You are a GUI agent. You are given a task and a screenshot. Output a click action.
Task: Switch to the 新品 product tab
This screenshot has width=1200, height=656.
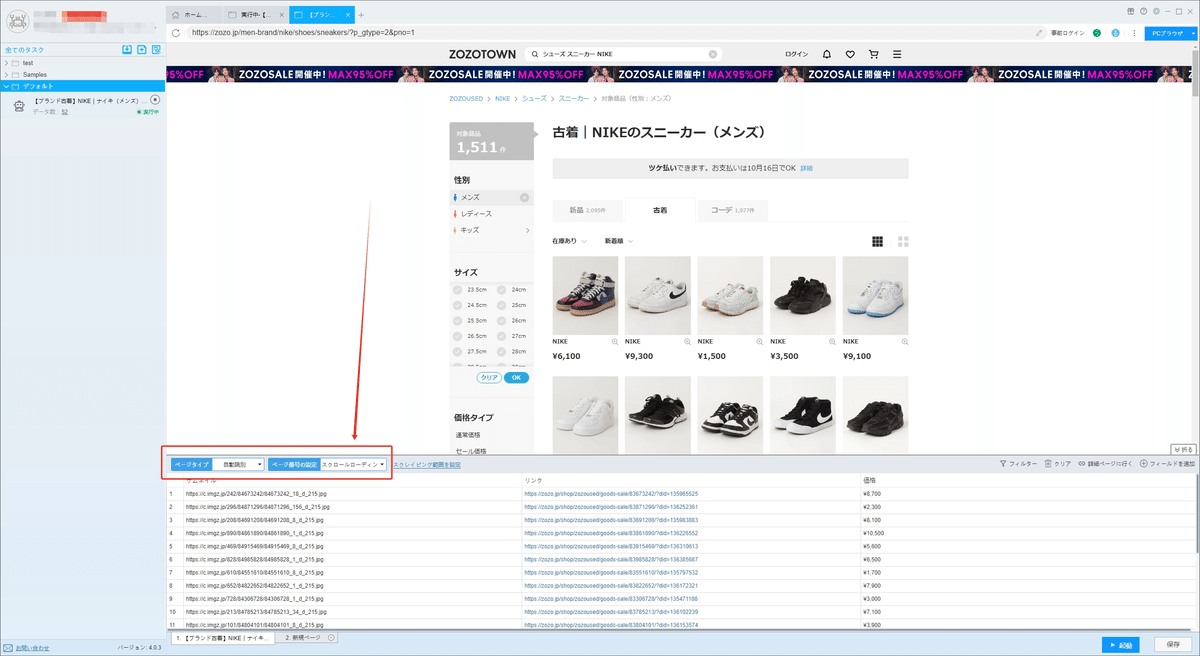[588, 210]
